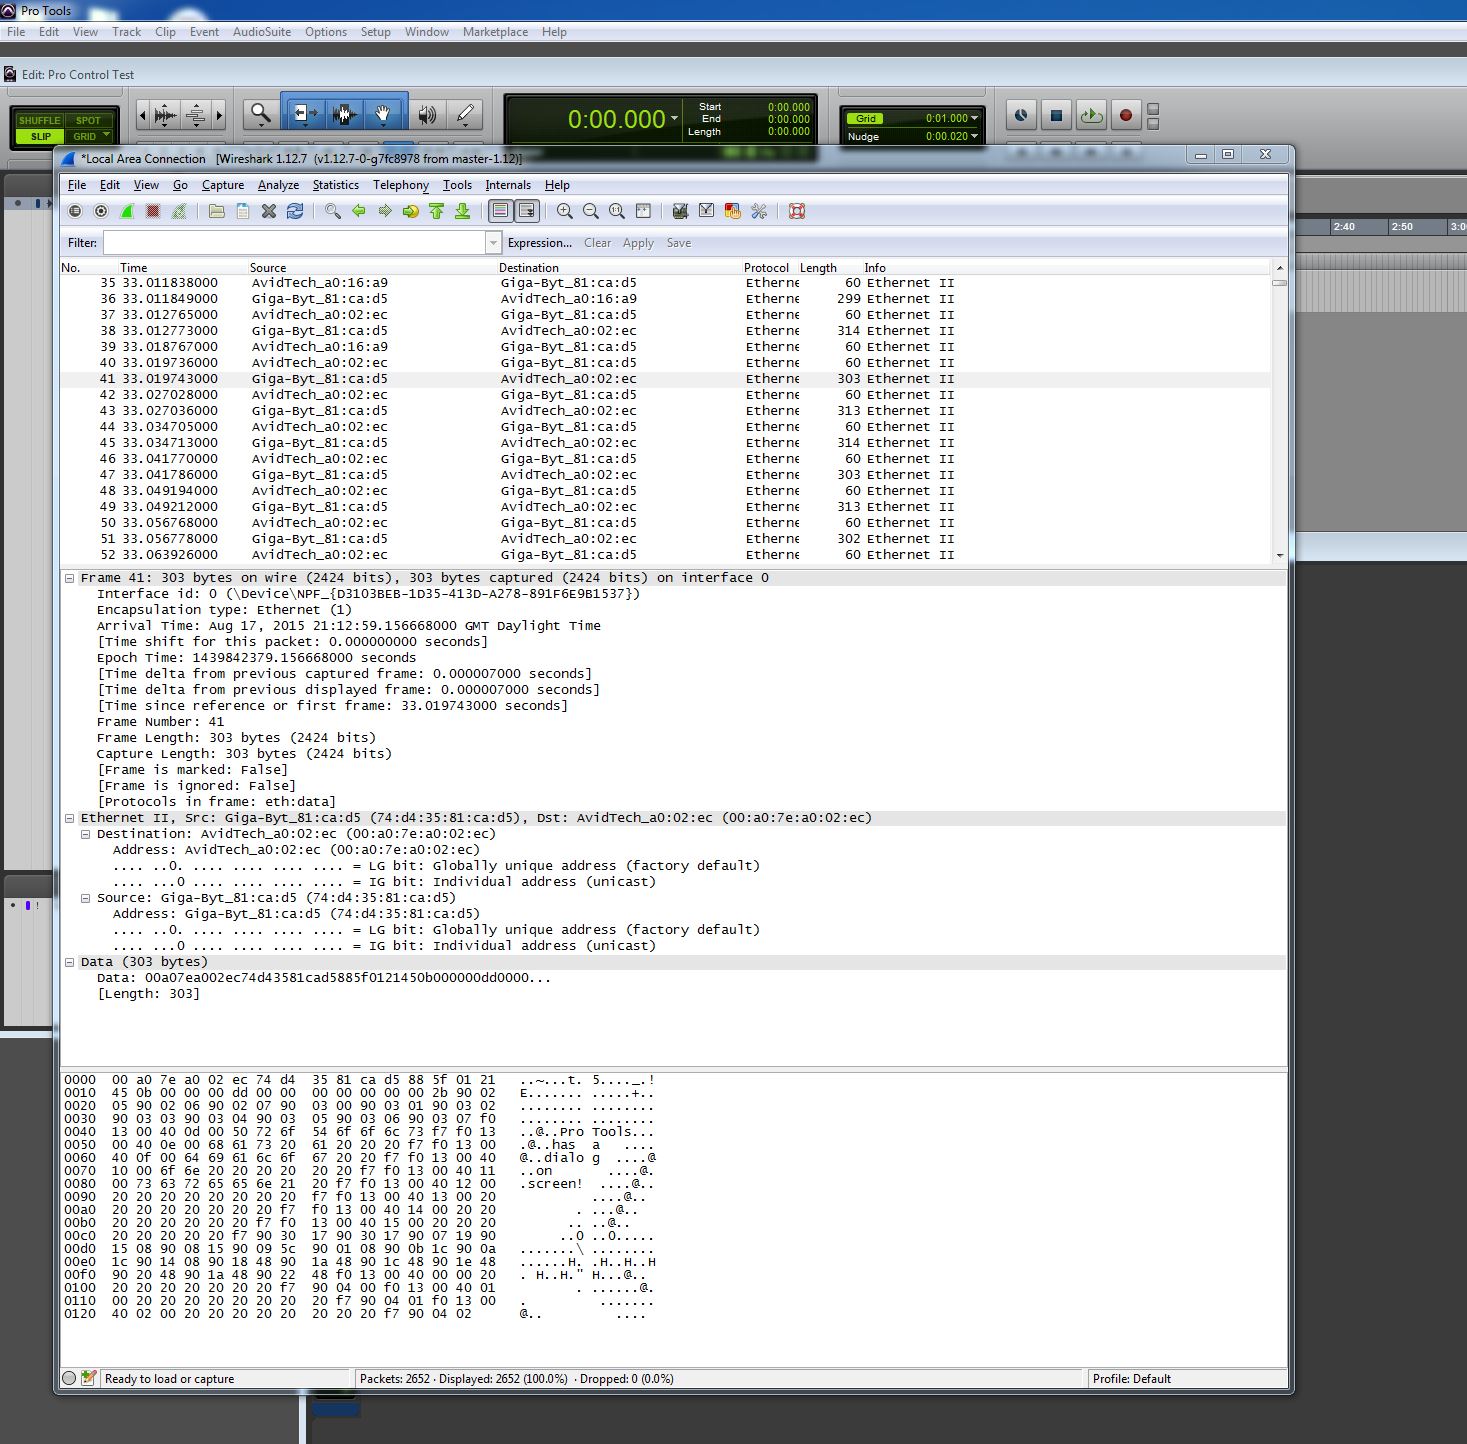The height and width of the screenshot is (1444, 1467).
Task: Click the Apply filter button
Action: 638,243
